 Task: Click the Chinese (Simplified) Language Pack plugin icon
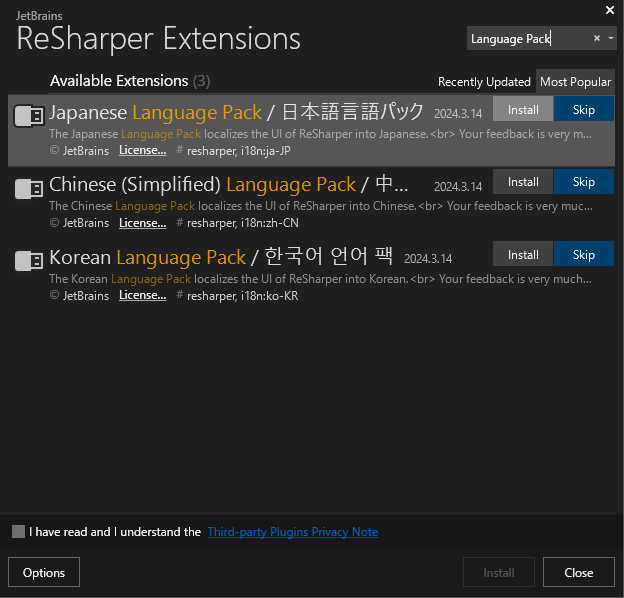click(29, 189)
